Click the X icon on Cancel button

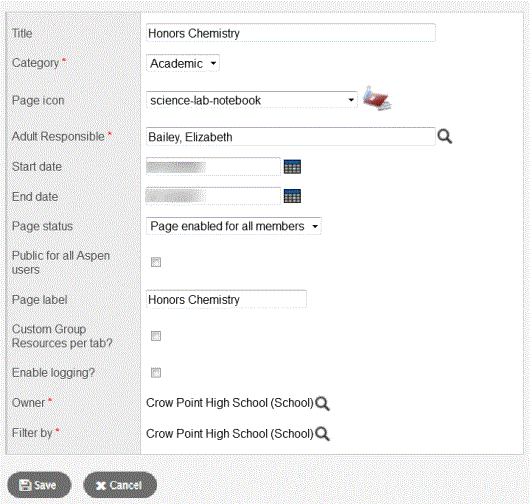(x=101, y=486)
